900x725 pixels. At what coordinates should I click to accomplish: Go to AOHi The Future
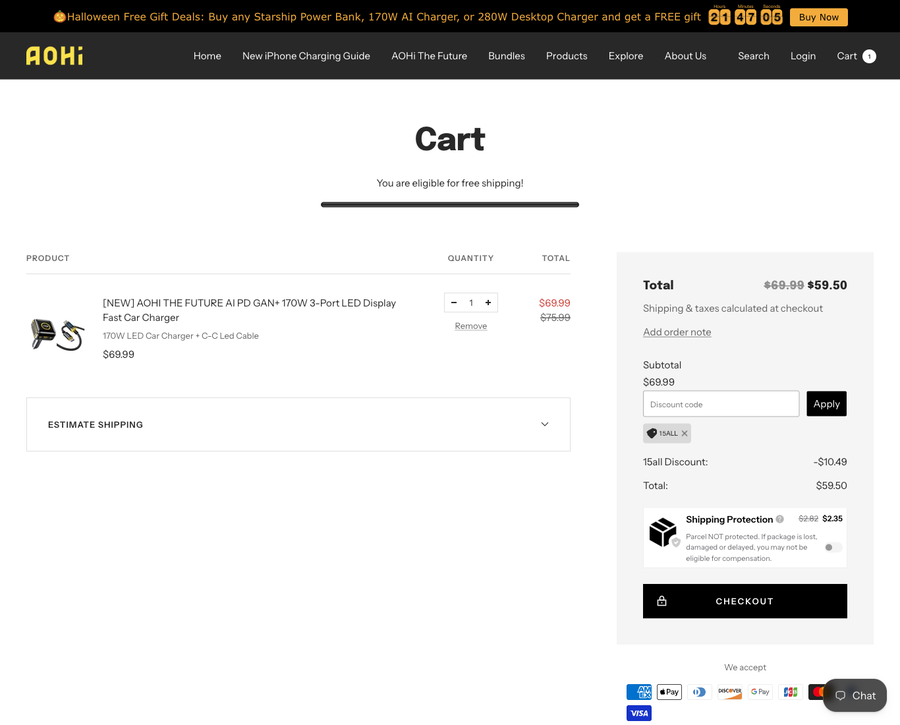coord(429,56)
